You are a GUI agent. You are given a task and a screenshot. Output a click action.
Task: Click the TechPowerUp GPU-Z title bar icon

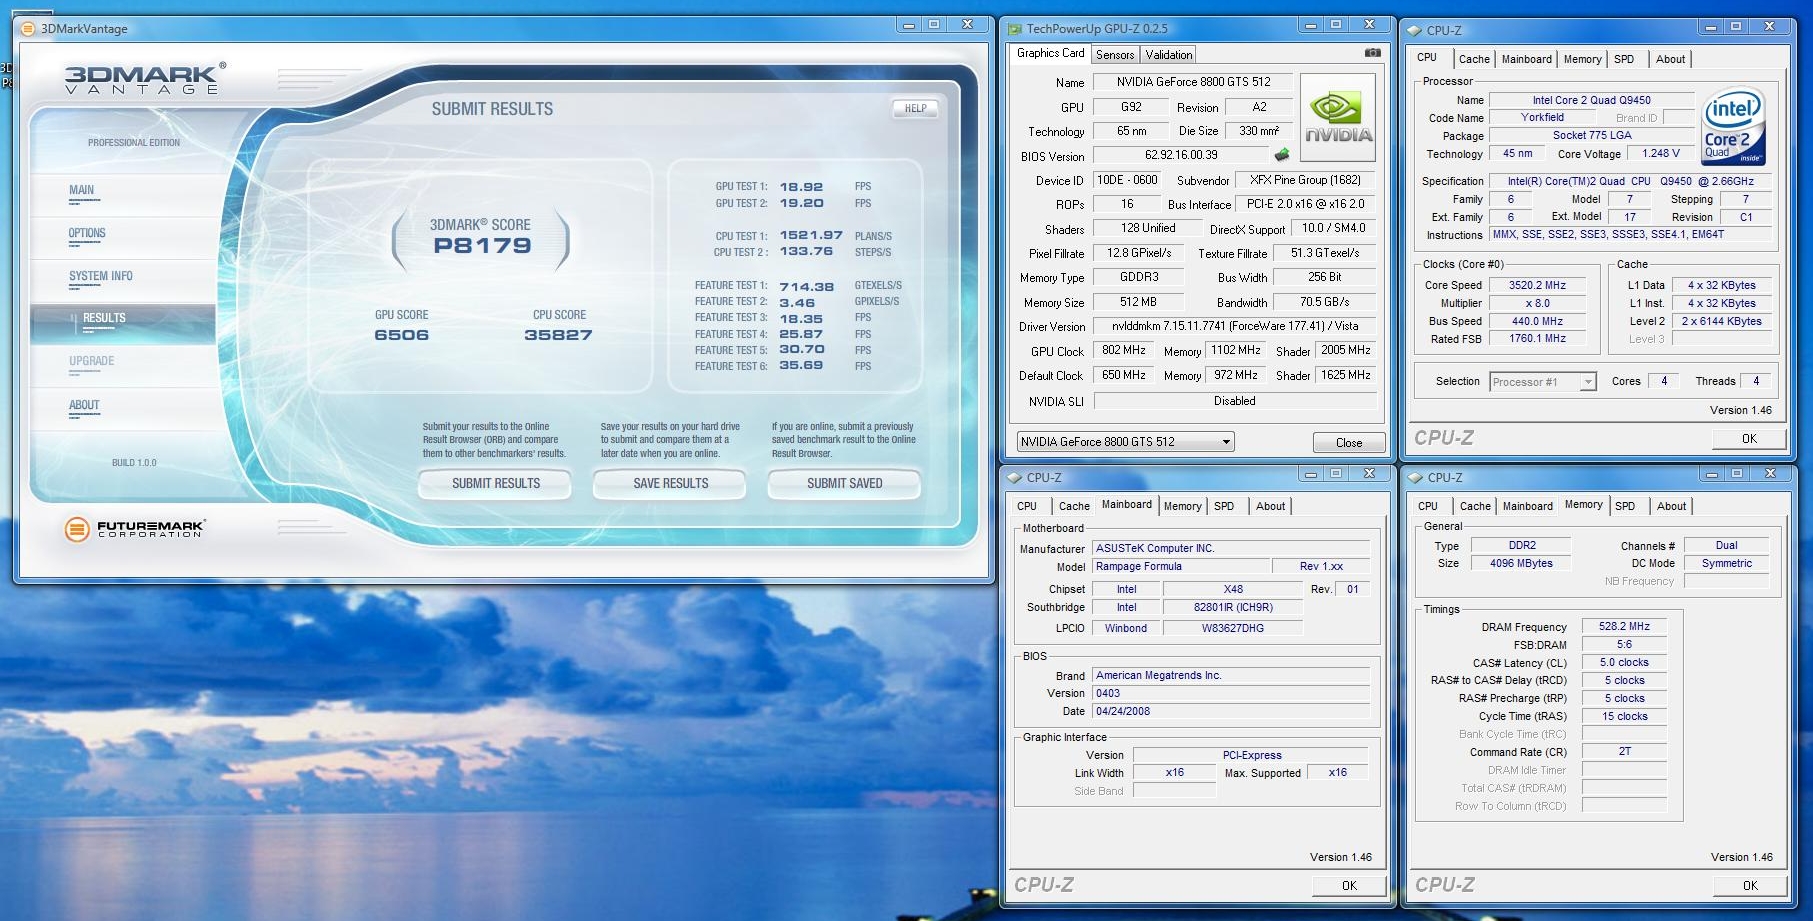1015,29
